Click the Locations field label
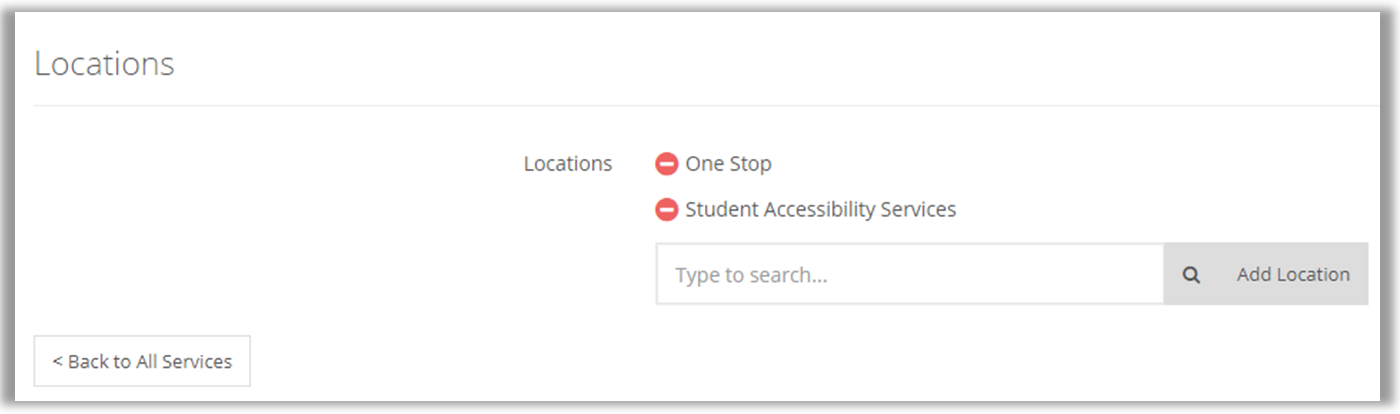Viewport: 1400px width, 414px height. click(568, 164)
